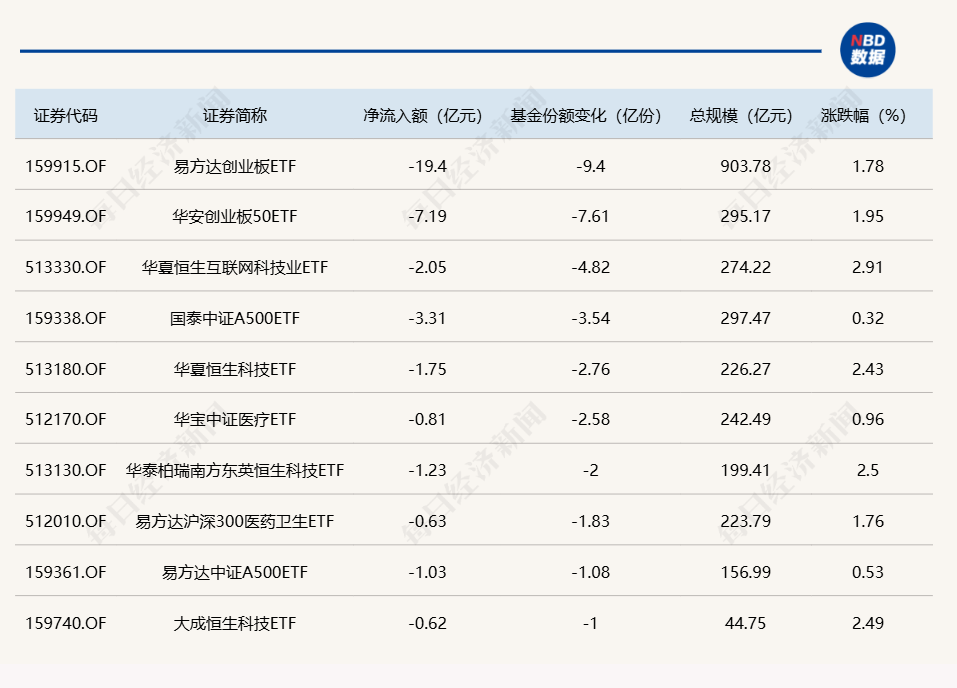Select 华宝中证医疗ETF fund name
Screen dimensions: 957x688
[x=235, y=420]
